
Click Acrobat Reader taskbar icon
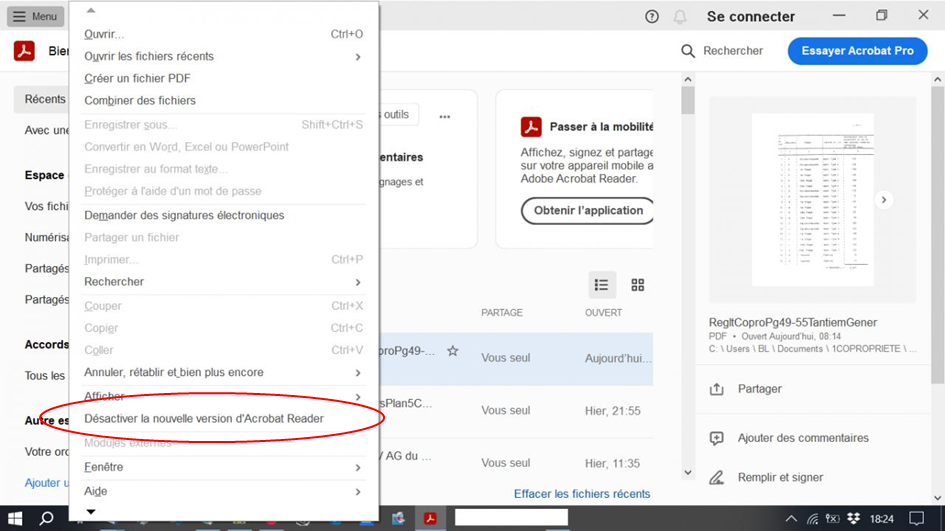pos(430,518)
